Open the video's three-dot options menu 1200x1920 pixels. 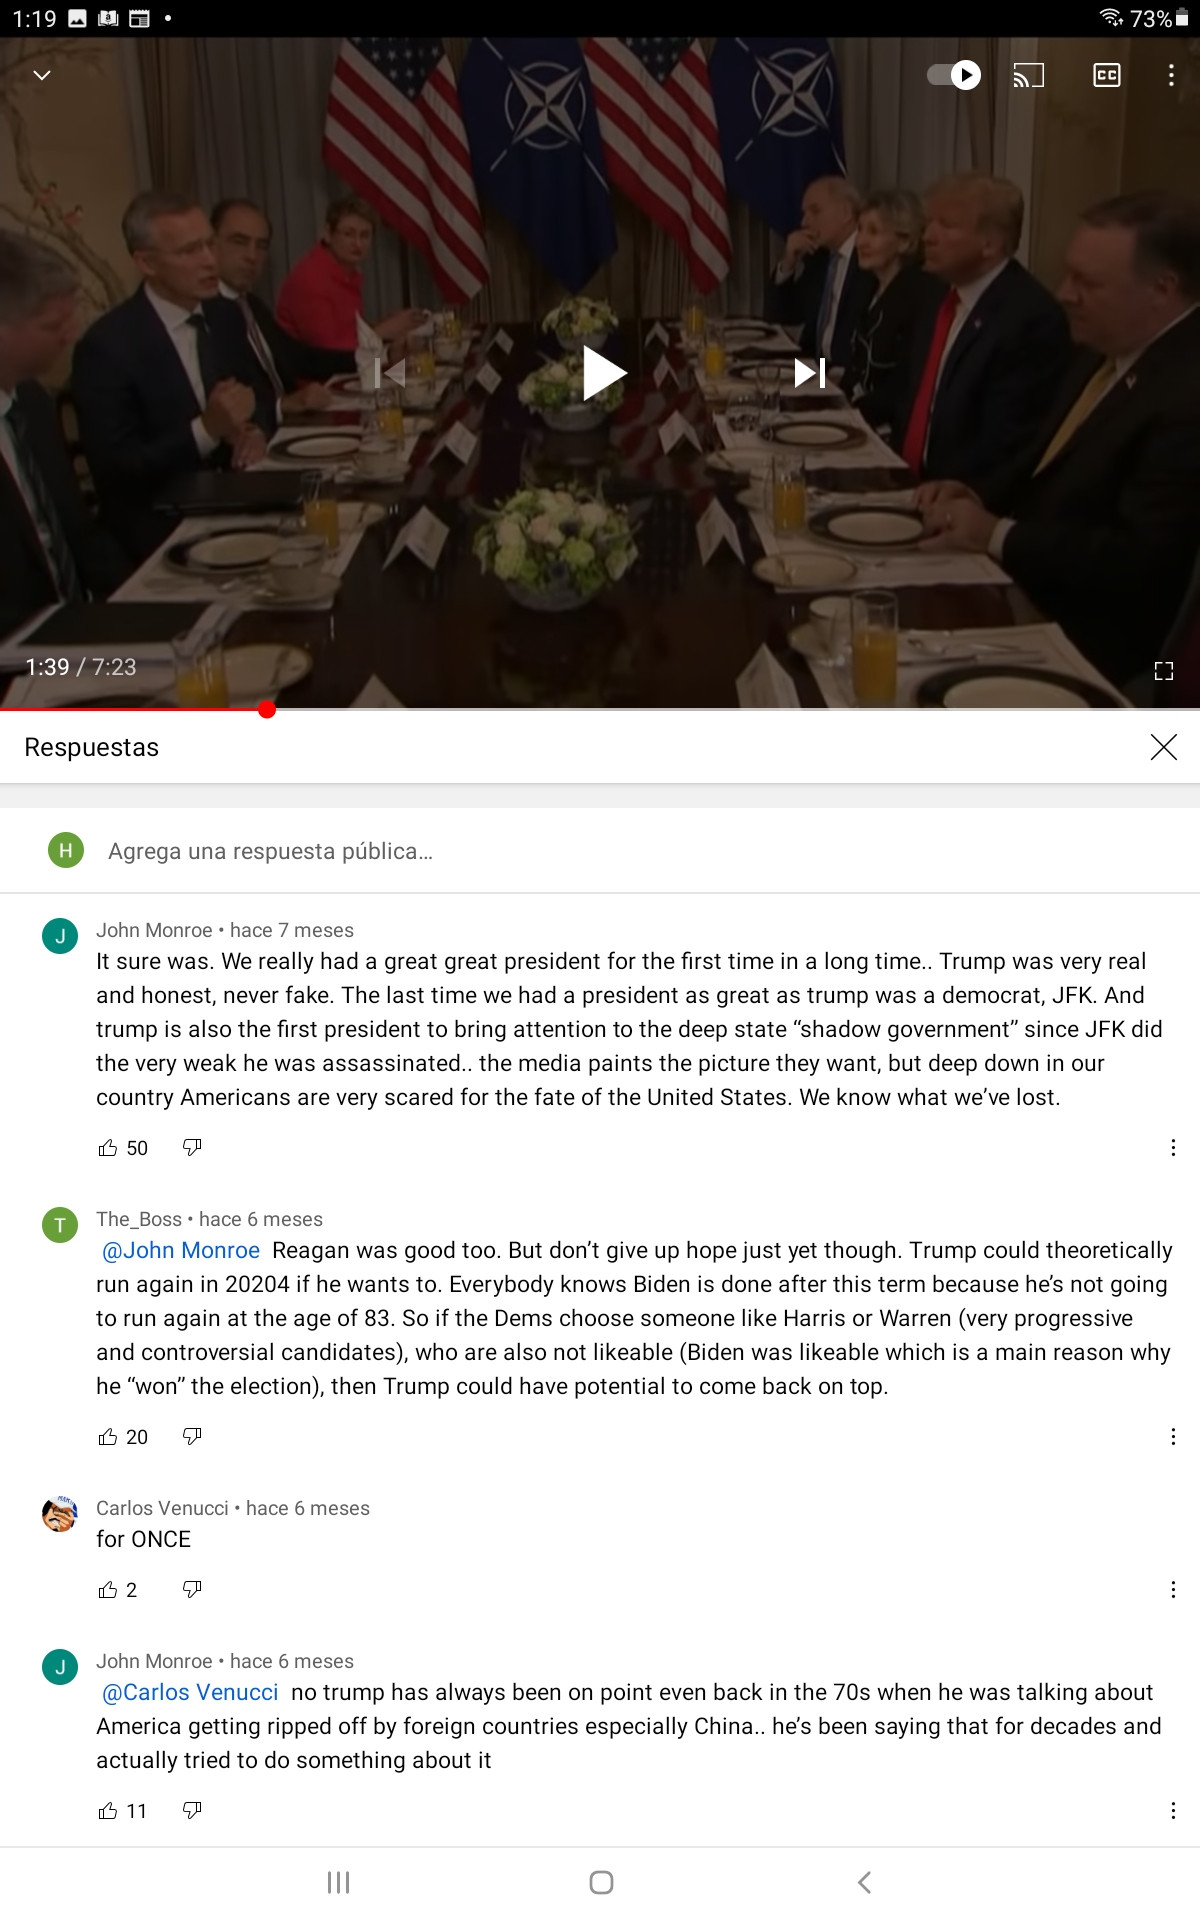pos(1171,75)
